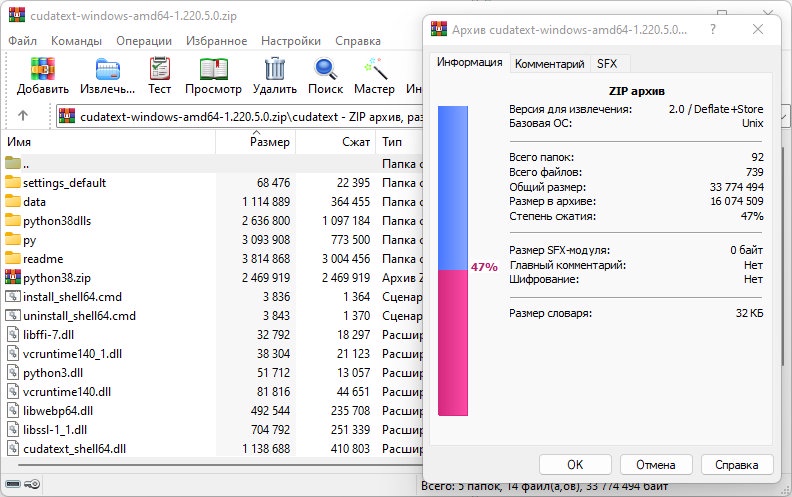Click the '2.0 / Deflate+Store' value

coord(716,109)
